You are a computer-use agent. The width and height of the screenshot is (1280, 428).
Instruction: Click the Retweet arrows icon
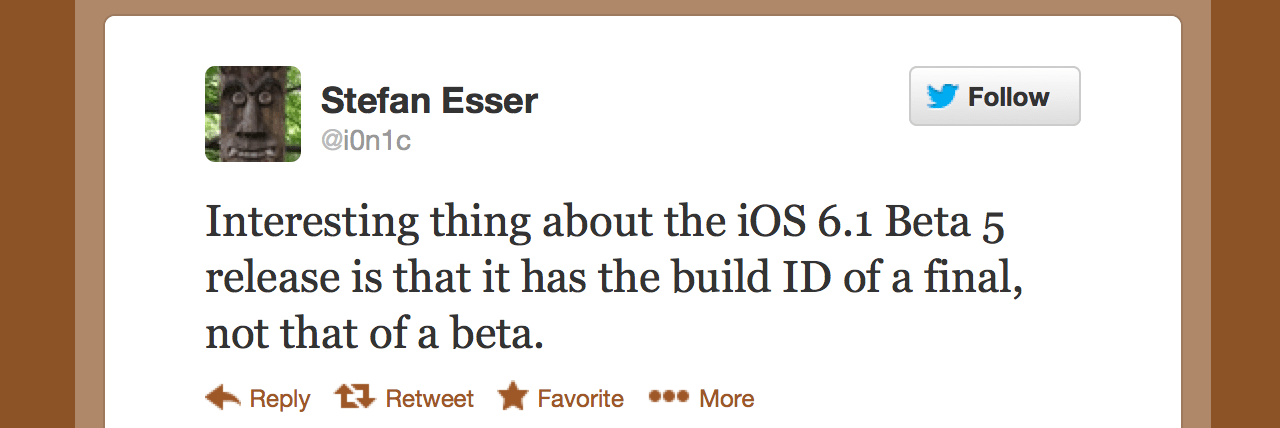tap(353, 398)
